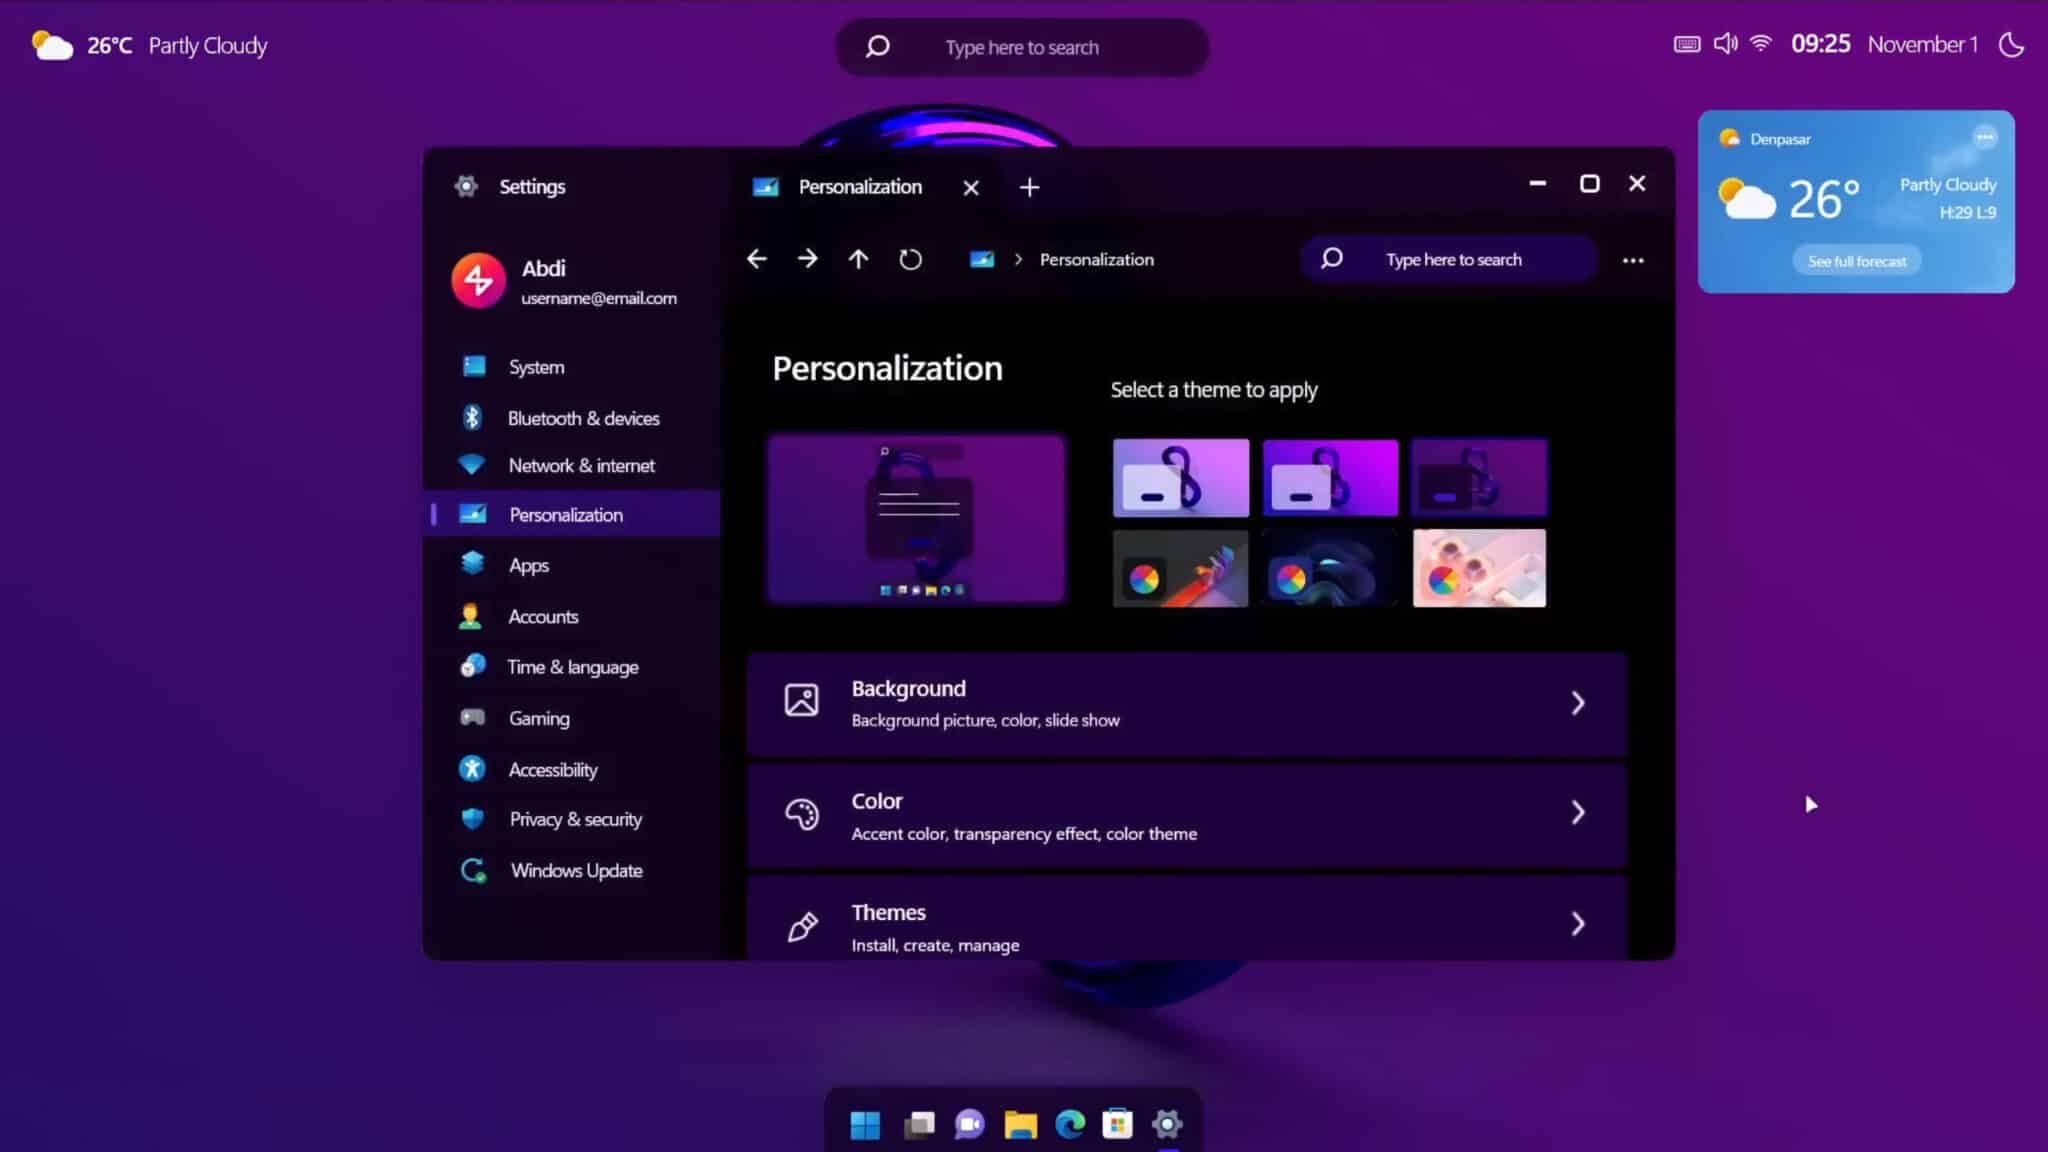Open Gaming settings from the sidebar
The height and width of the screenshot is (1152, 2048).
click(538, 718)
